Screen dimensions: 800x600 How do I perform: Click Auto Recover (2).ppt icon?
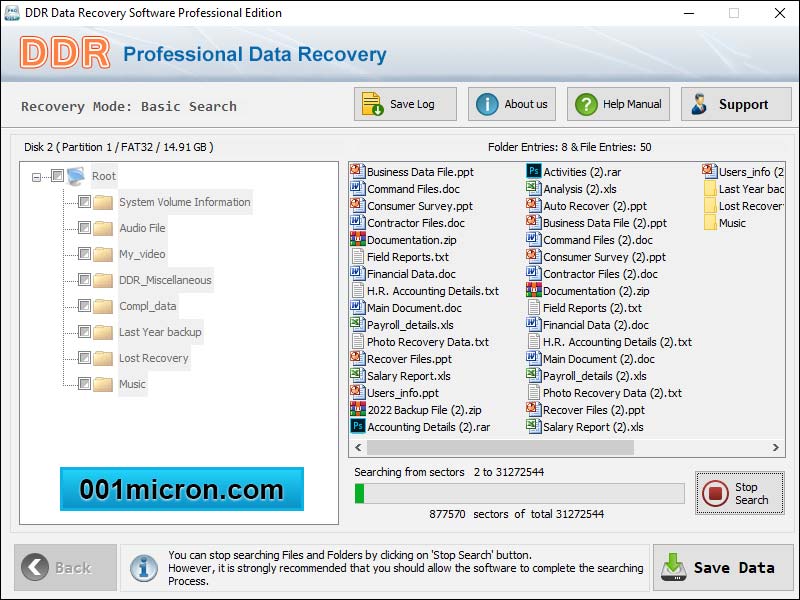(534, 205)
